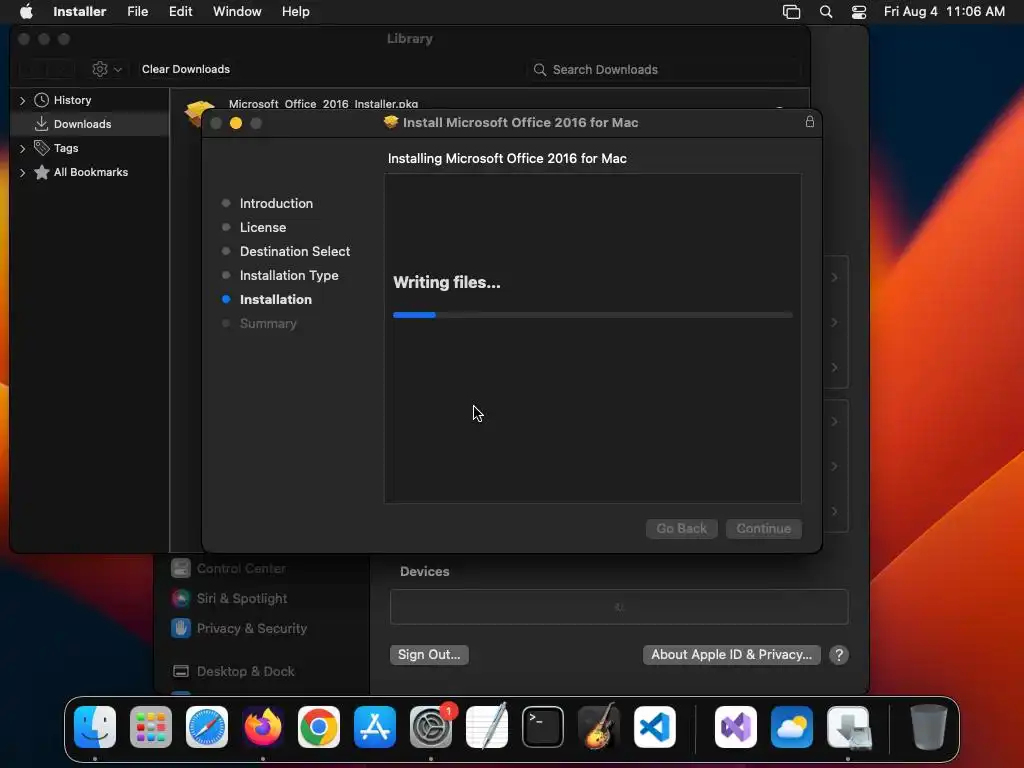Screen dimensions: 1024x768
Task: Click the Search Downloads field
Action: pyautogui.click(x=664, y=69)
